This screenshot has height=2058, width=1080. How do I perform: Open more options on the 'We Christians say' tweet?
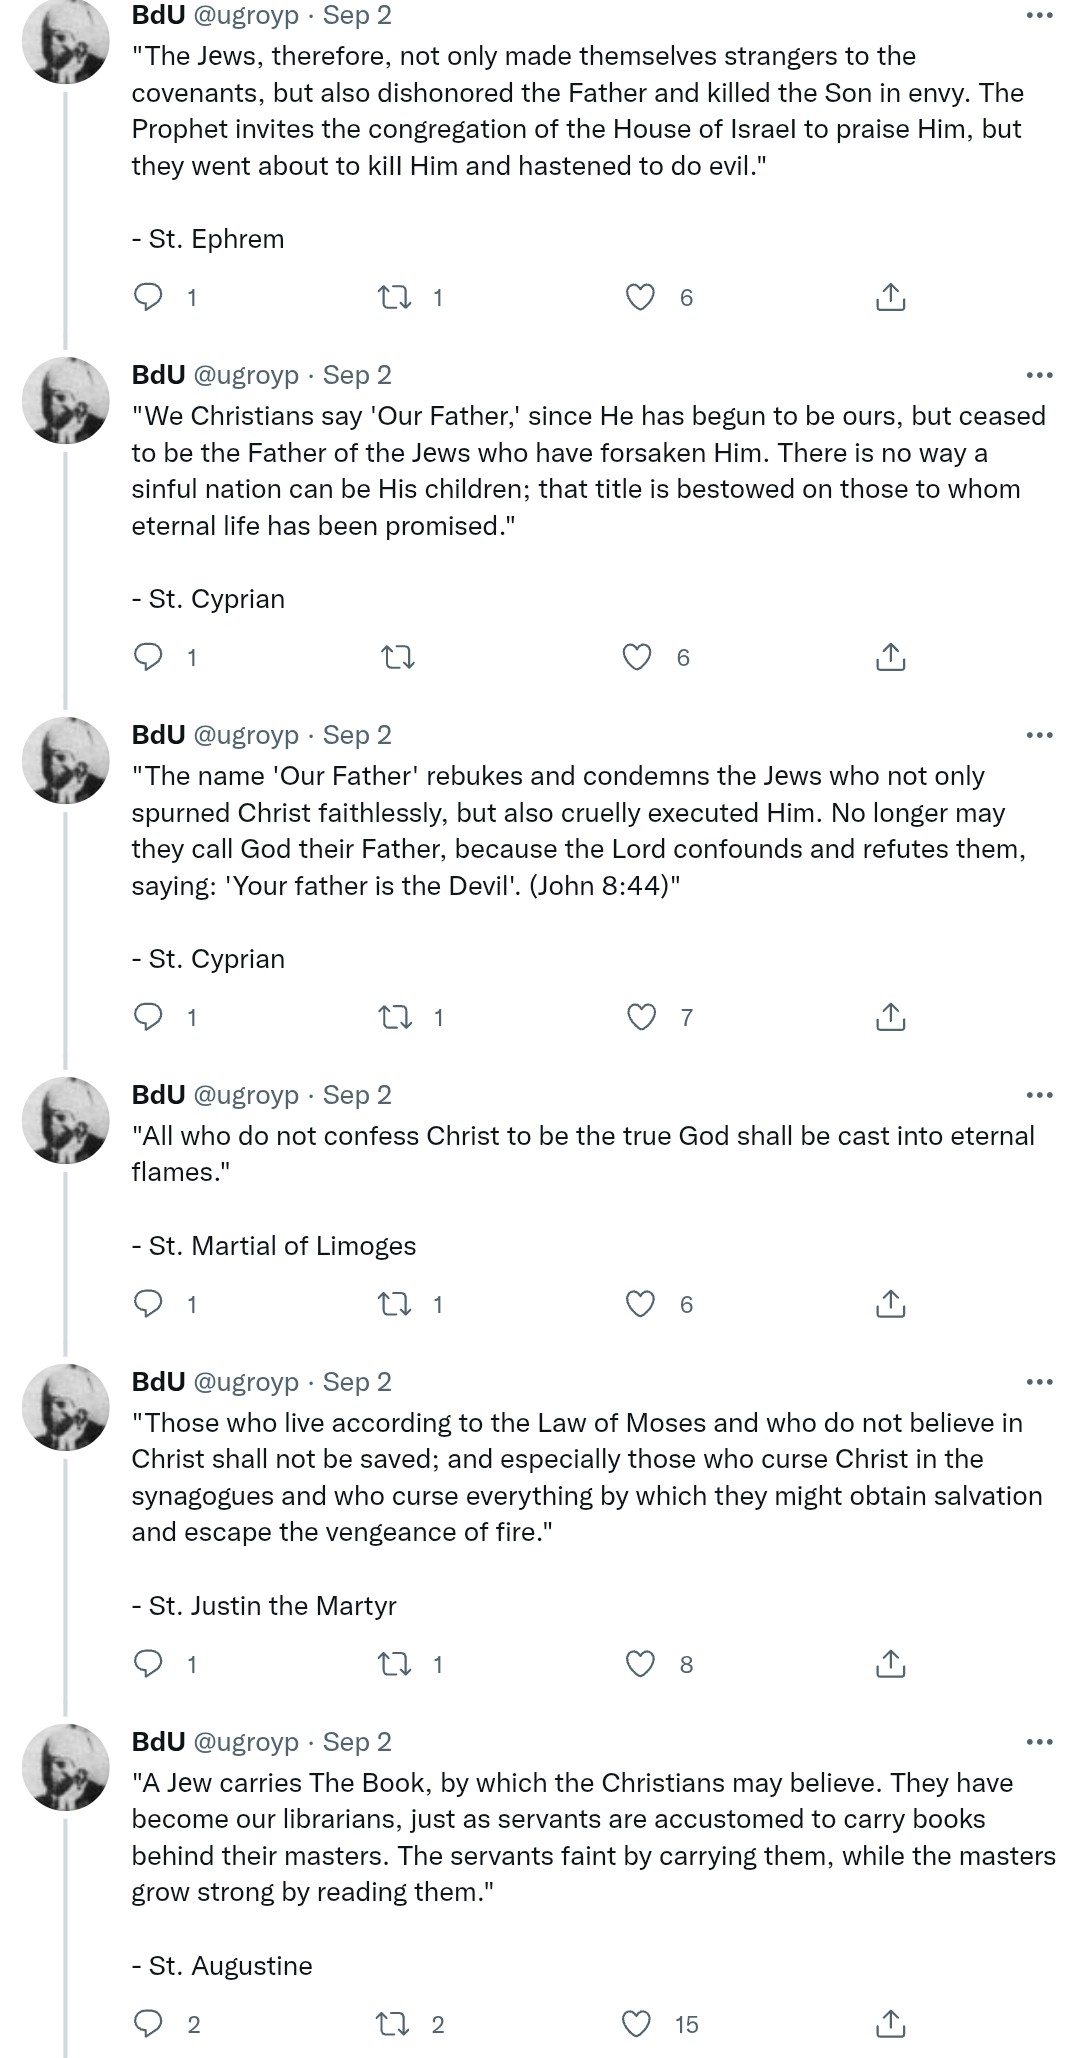pos(1040,375)
